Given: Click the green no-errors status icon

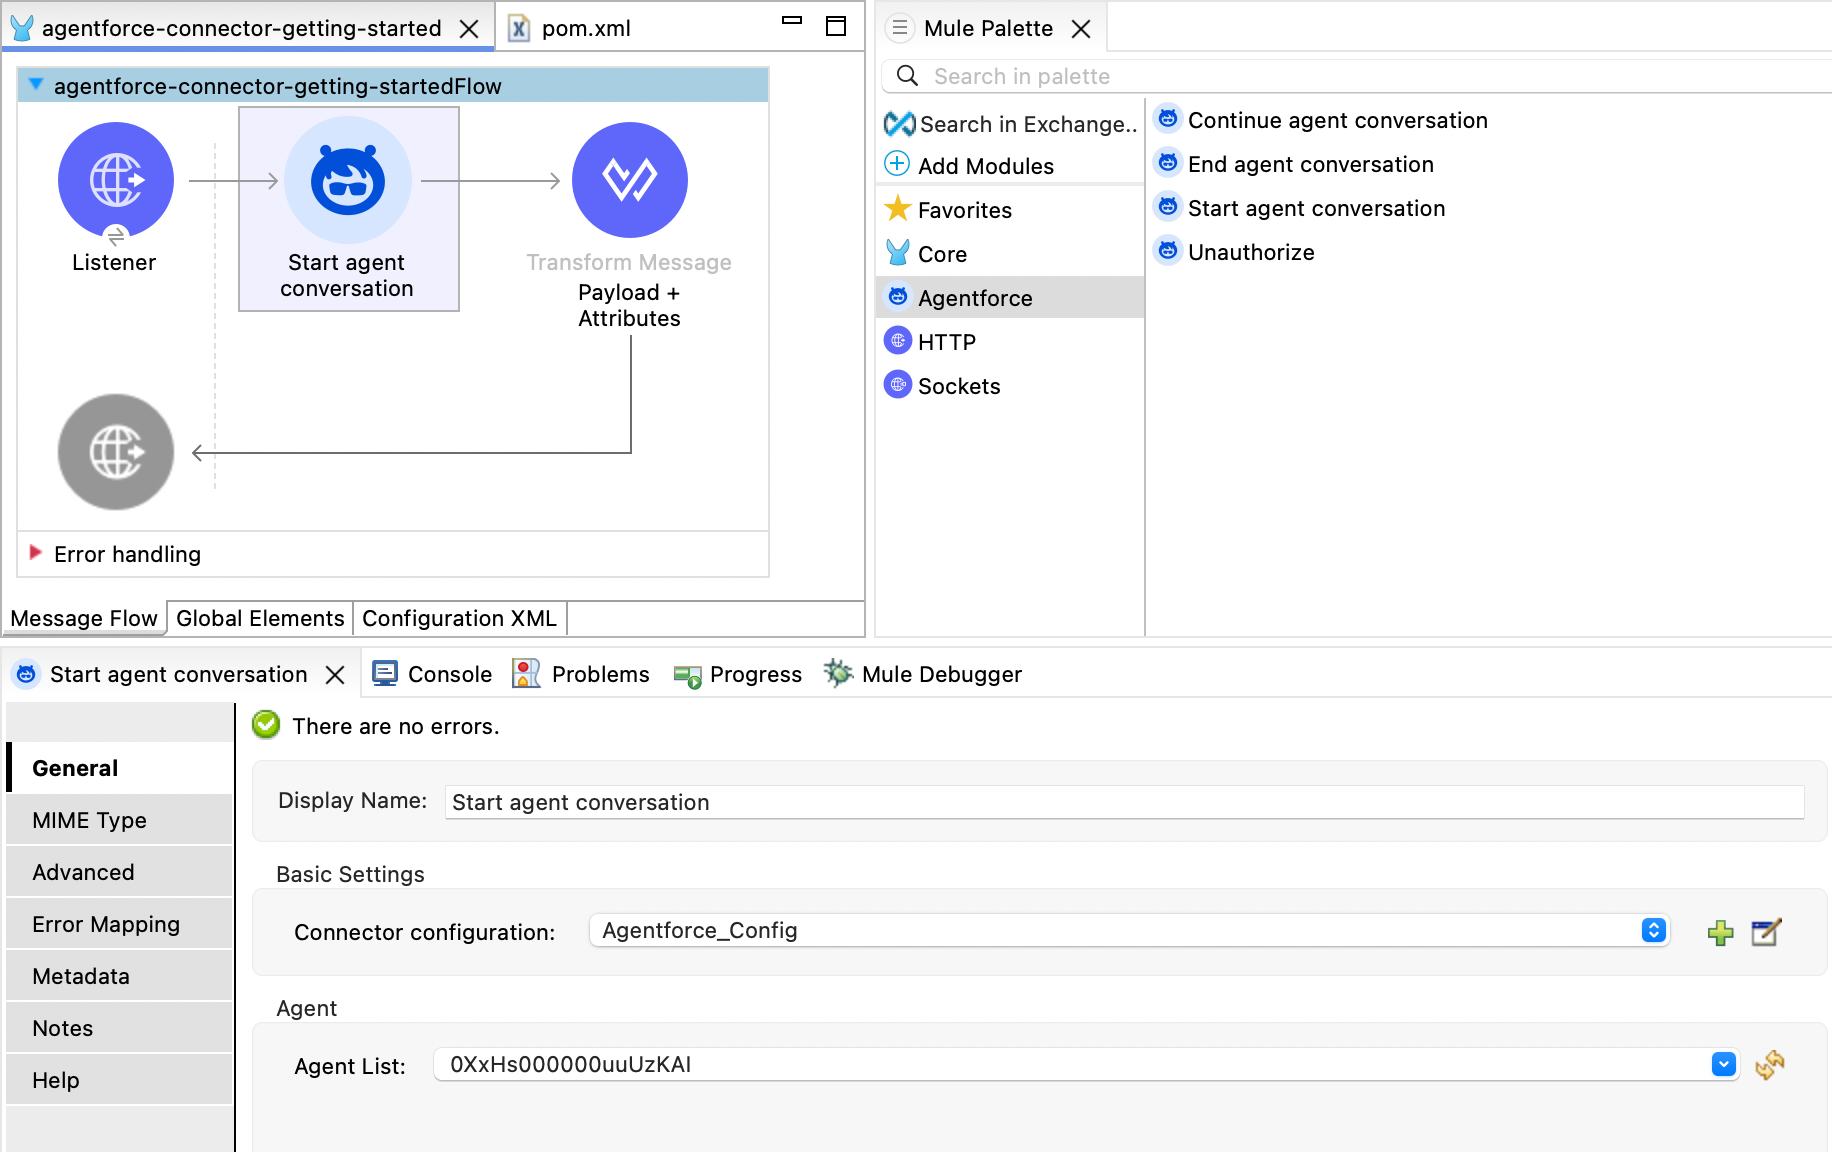Looking at the screenshot, I should (x=266, y=725).
